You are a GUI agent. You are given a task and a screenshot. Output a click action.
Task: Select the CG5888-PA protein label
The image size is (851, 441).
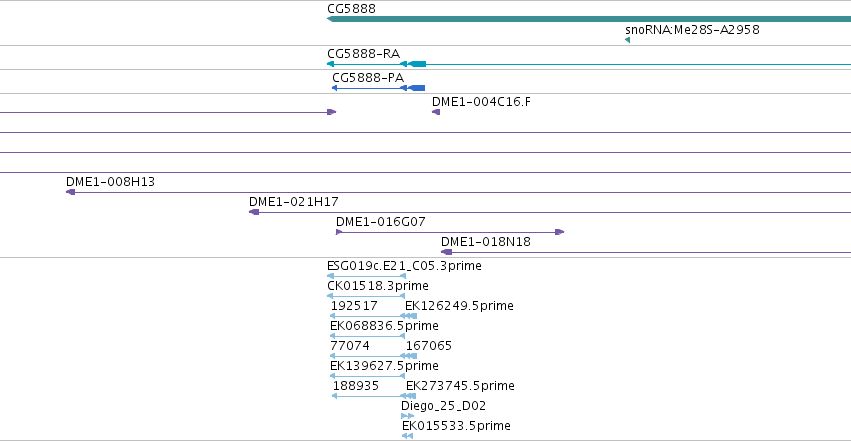click(x=368, y=78)
